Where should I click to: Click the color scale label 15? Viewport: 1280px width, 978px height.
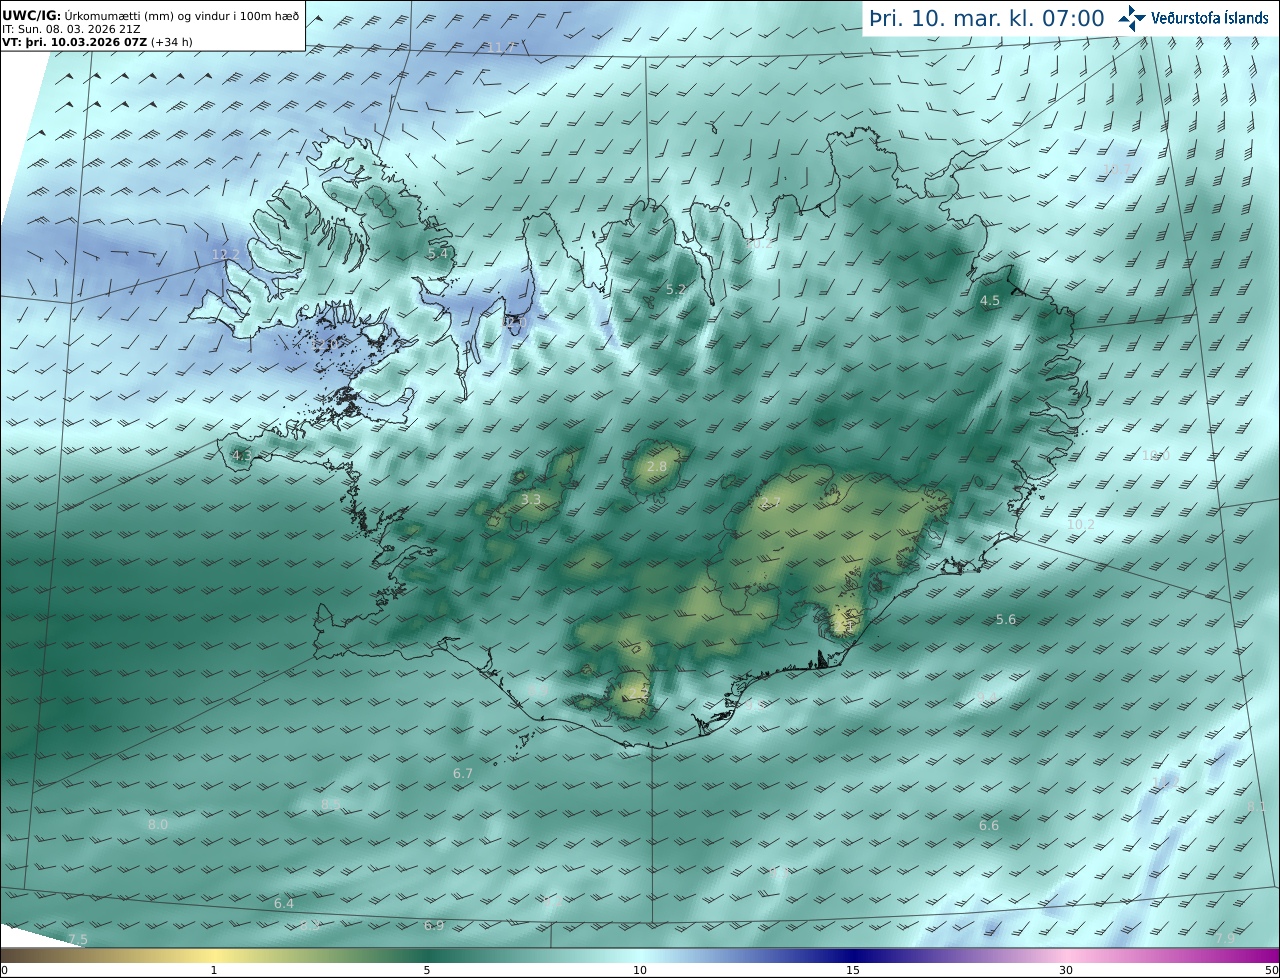(x=853, y=970)
